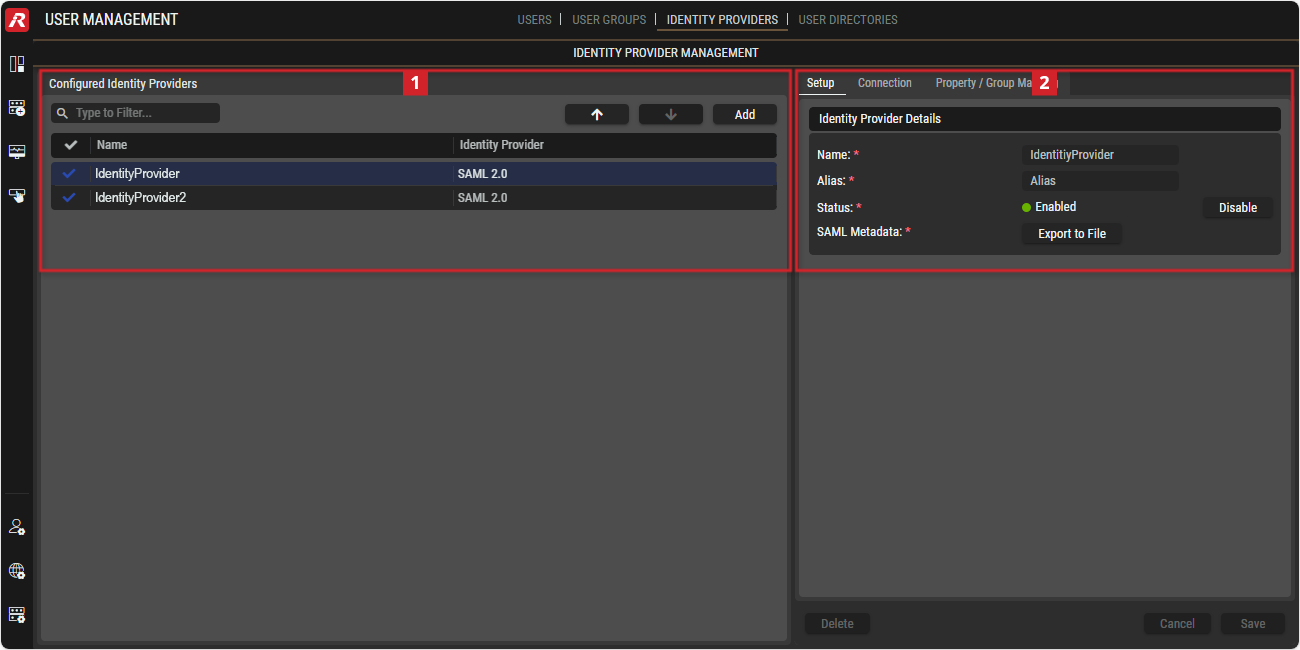Click the search magnifier icon in filter

pyautogui.click(x=62, y=113)
